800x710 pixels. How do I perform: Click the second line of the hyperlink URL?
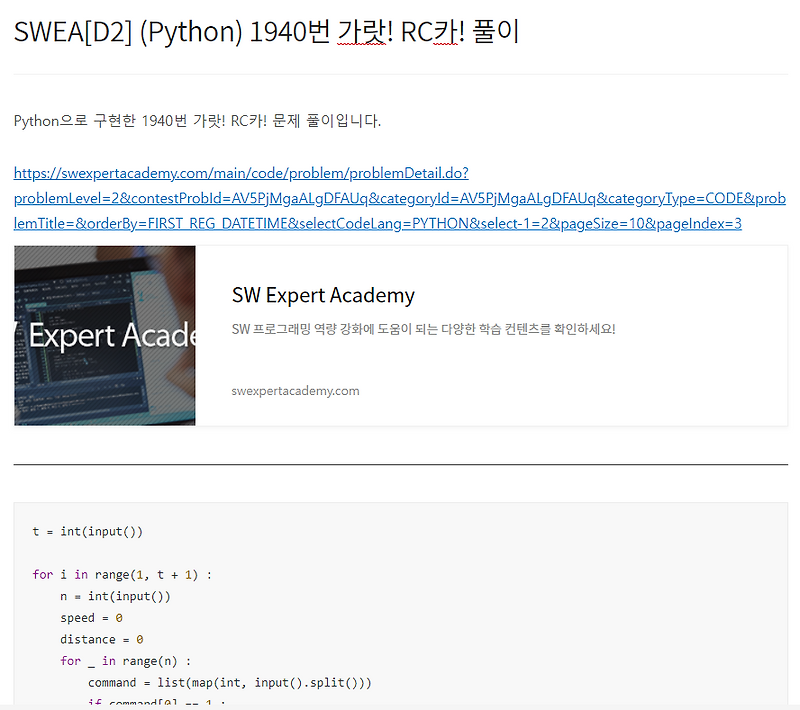pos(400,198)
